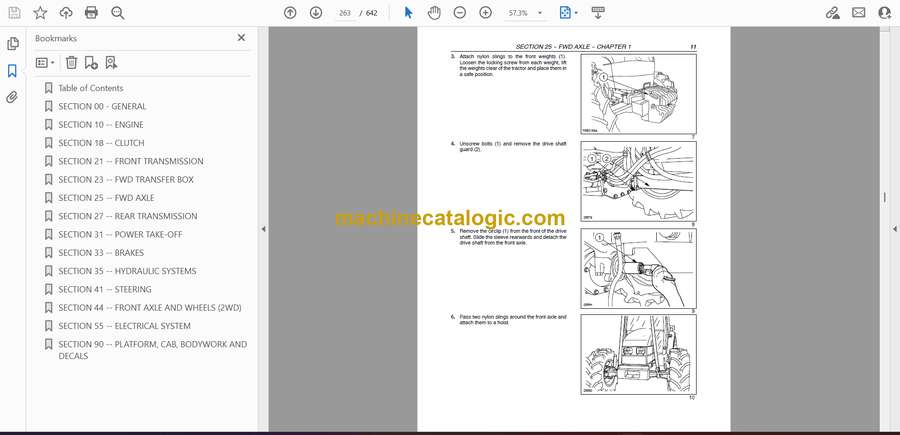
Task: Select SECTION 55 -- ELECTRICAL SYSTEM bookmark
Action: click(x=125, y=326)
